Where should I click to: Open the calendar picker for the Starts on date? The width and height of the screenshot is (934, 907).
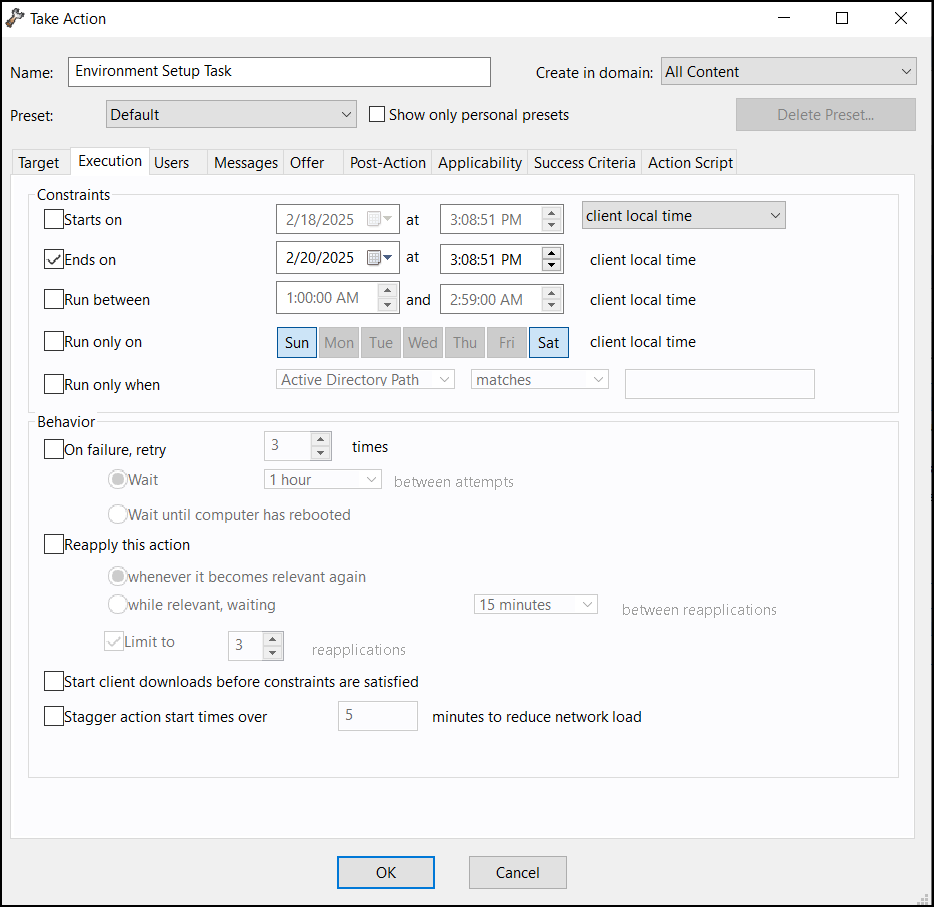click(385, 218)
